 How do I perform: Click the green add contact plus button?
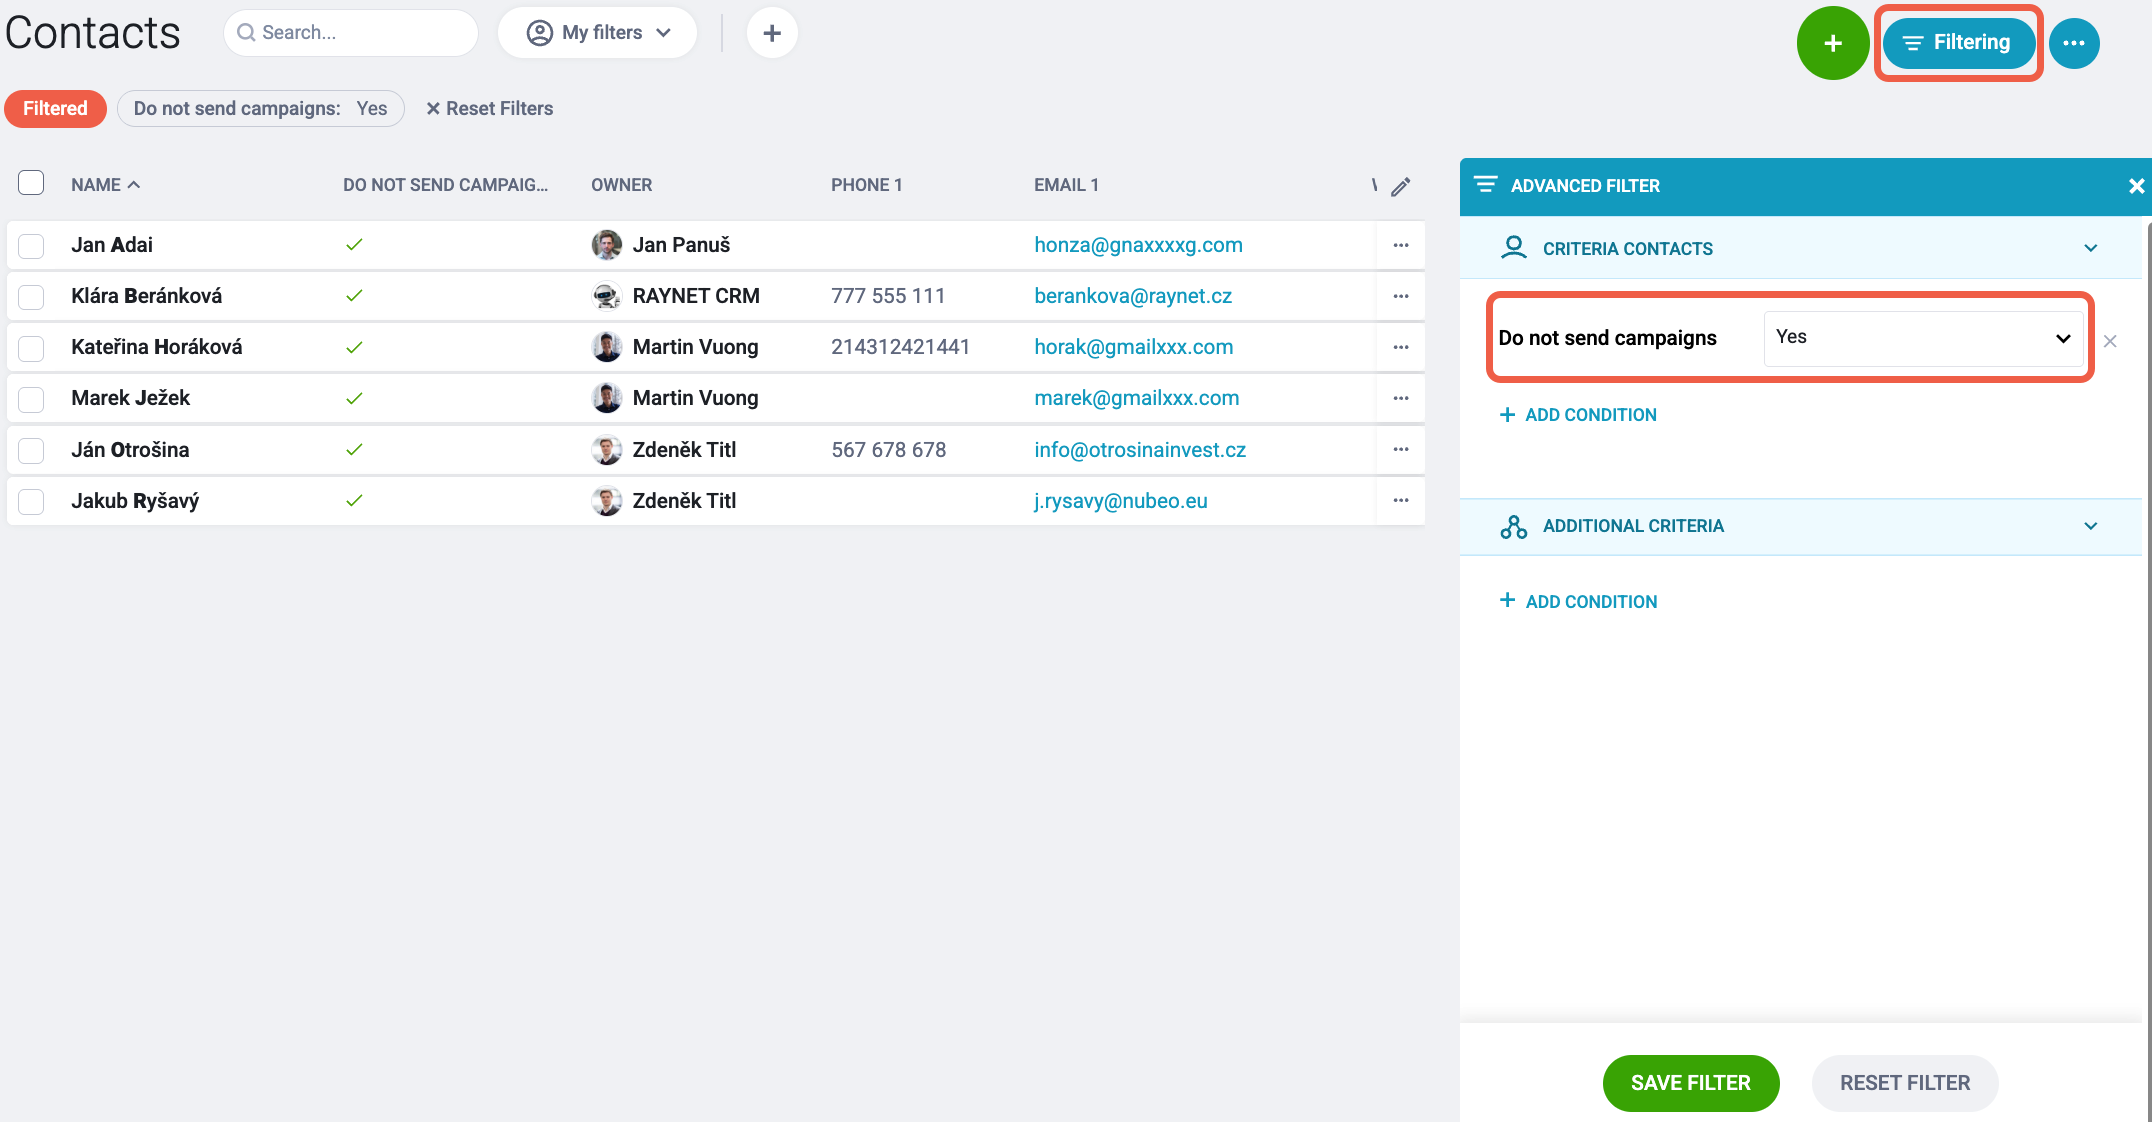click(x=1832, y=43)
